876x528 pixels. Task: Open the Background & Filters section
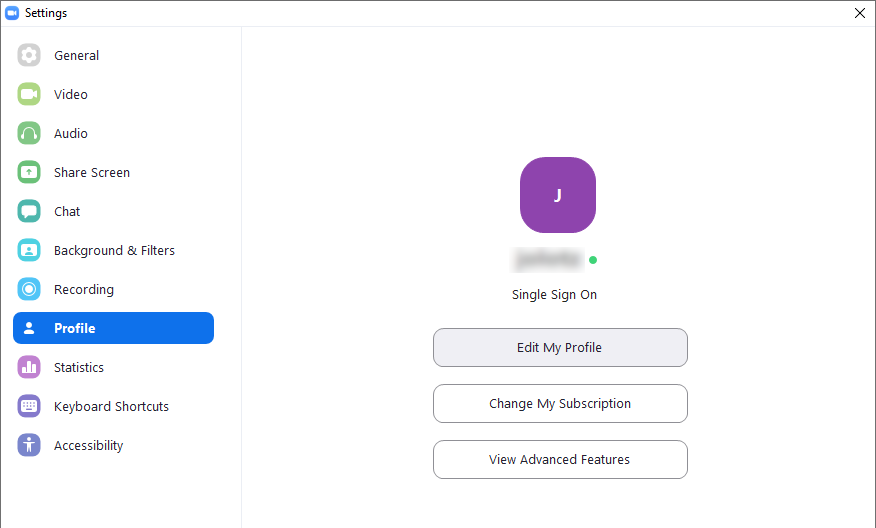coord(113,250)
